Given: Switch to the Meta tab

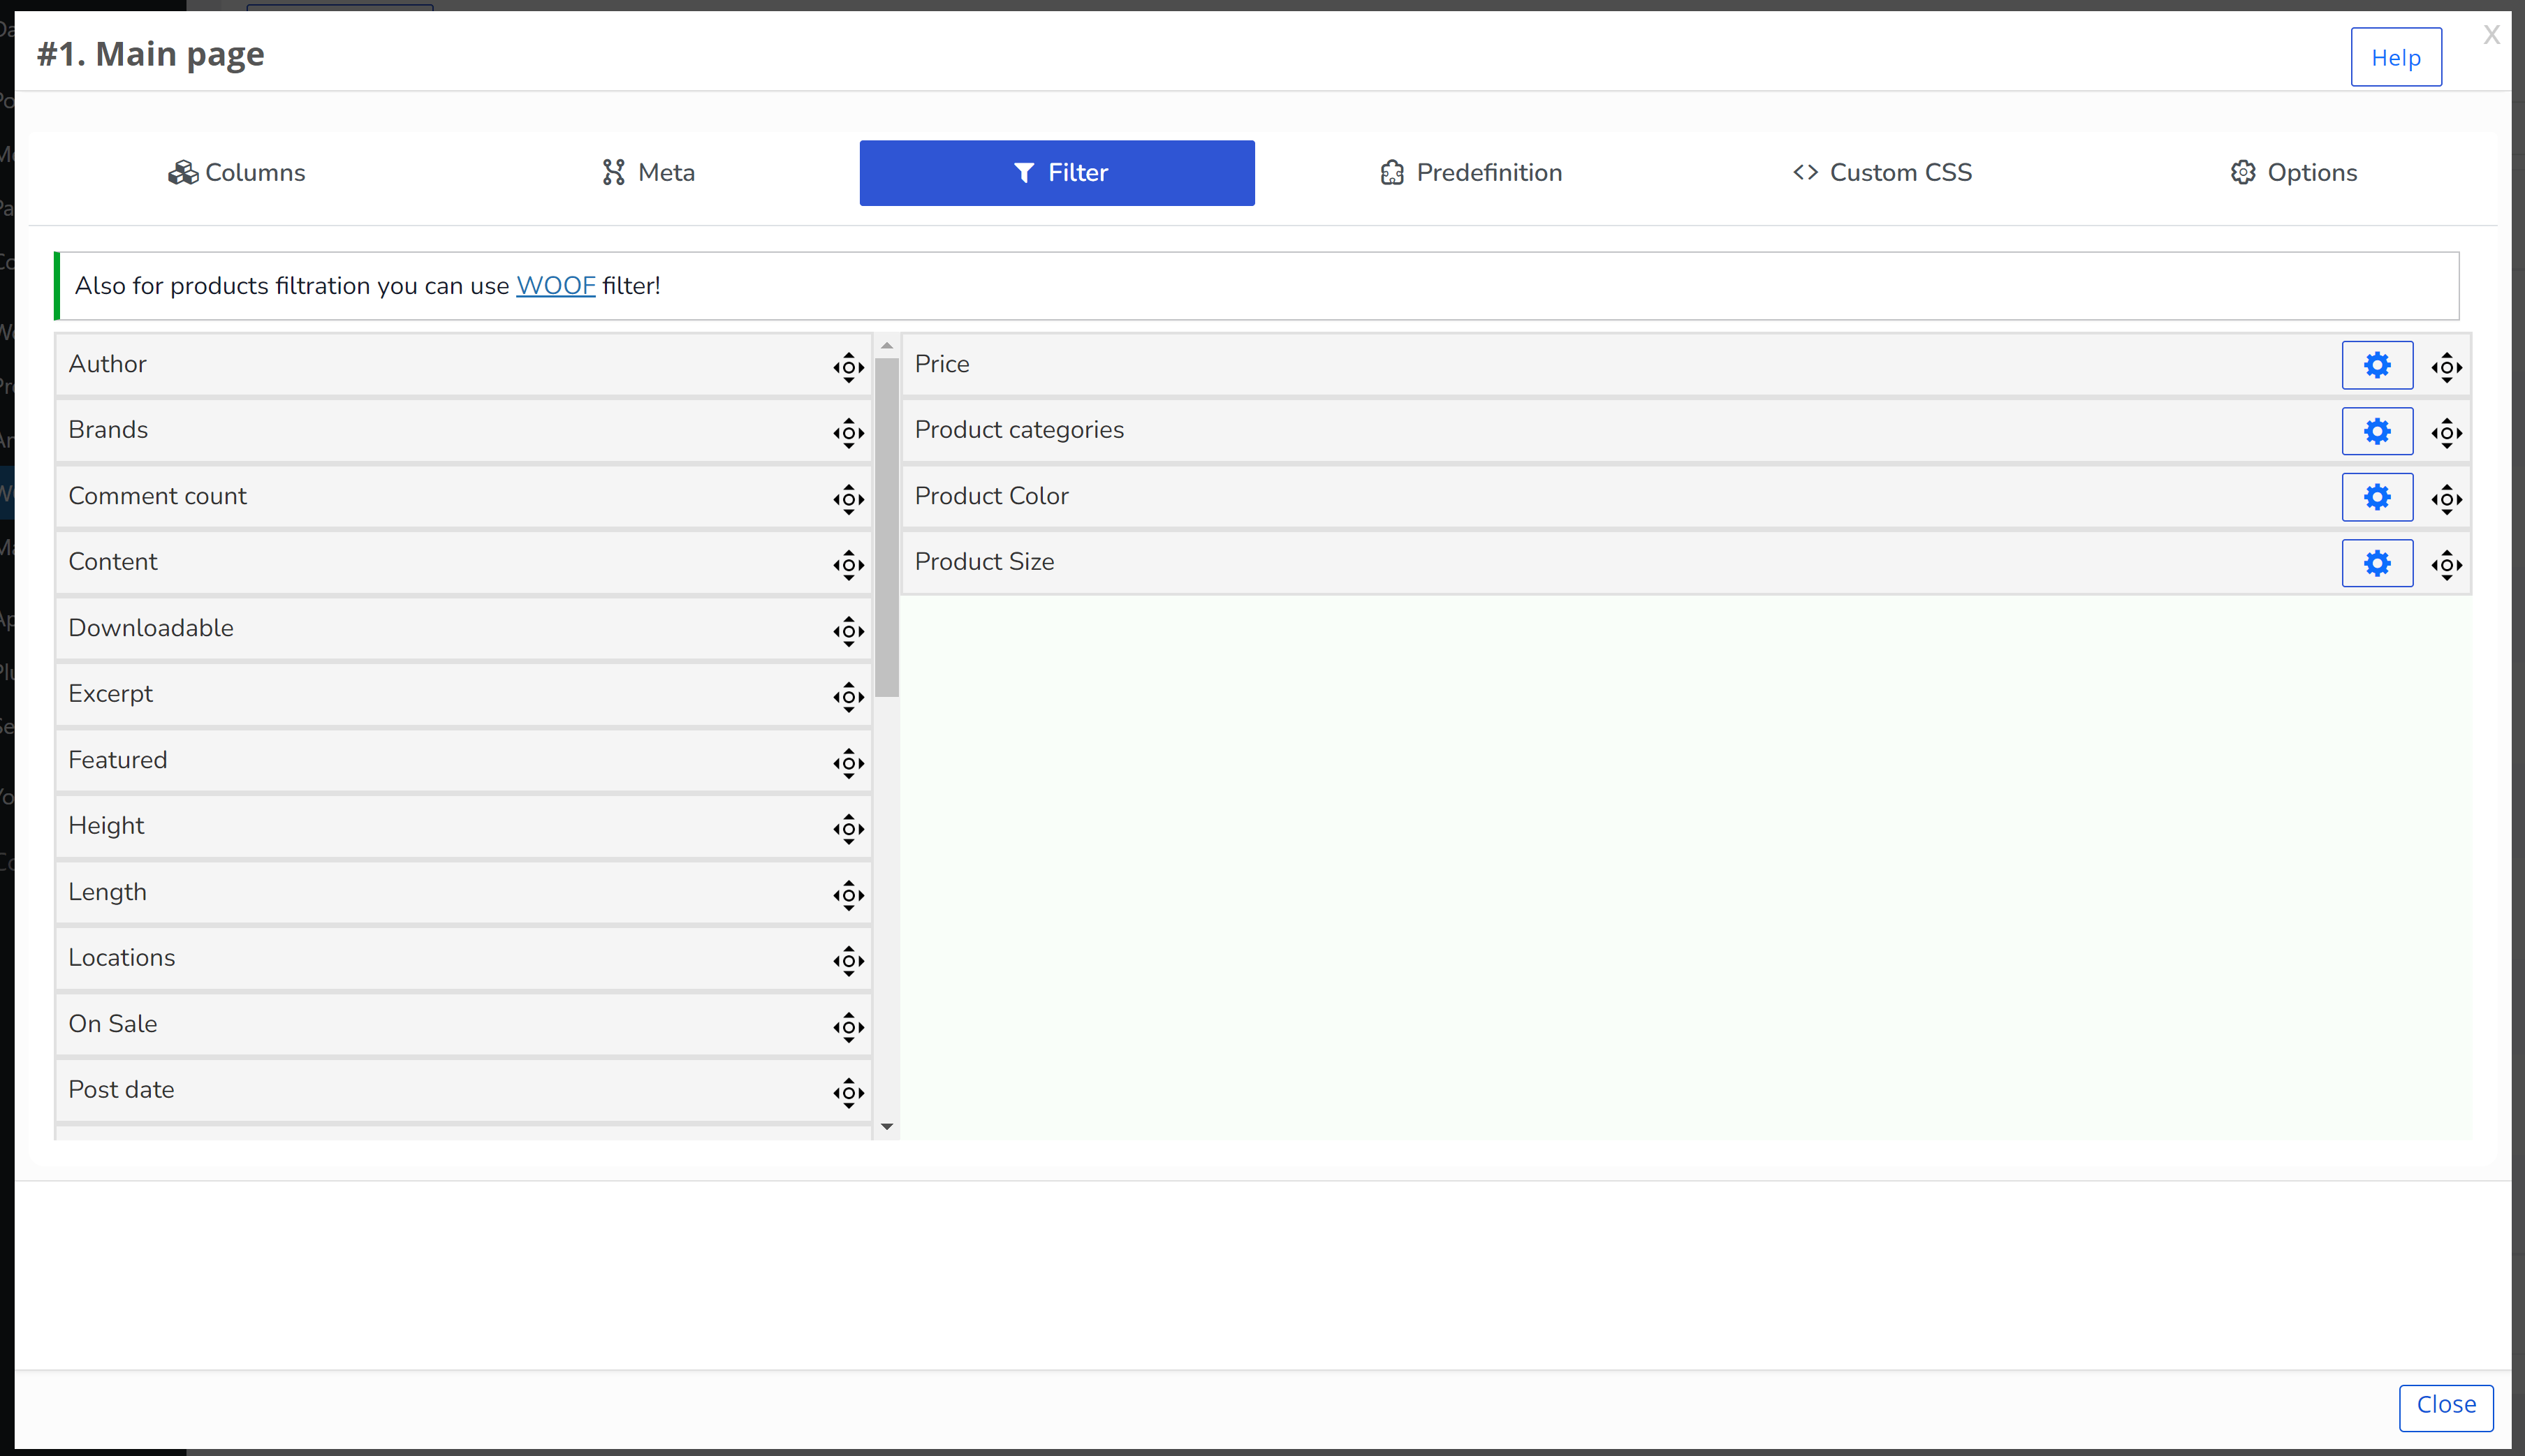Looking at the screenshot, I should [648, 172].
